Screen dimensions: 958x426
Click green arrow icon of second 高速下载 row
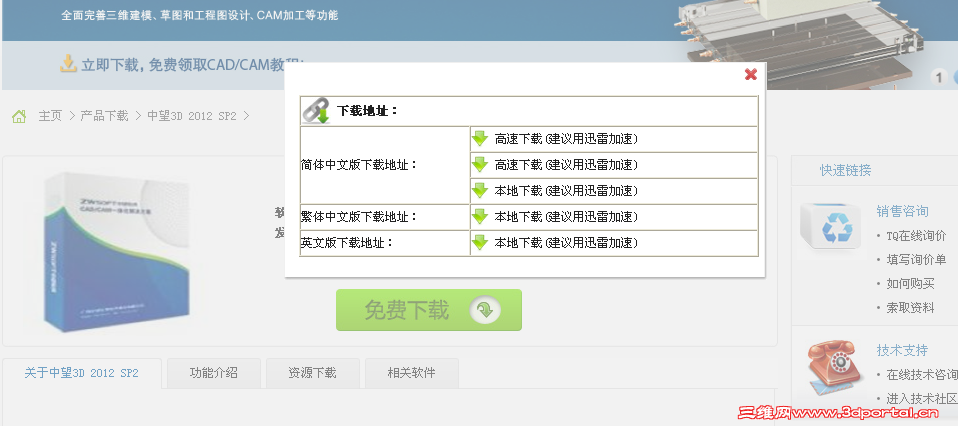[x=480, y=164]
